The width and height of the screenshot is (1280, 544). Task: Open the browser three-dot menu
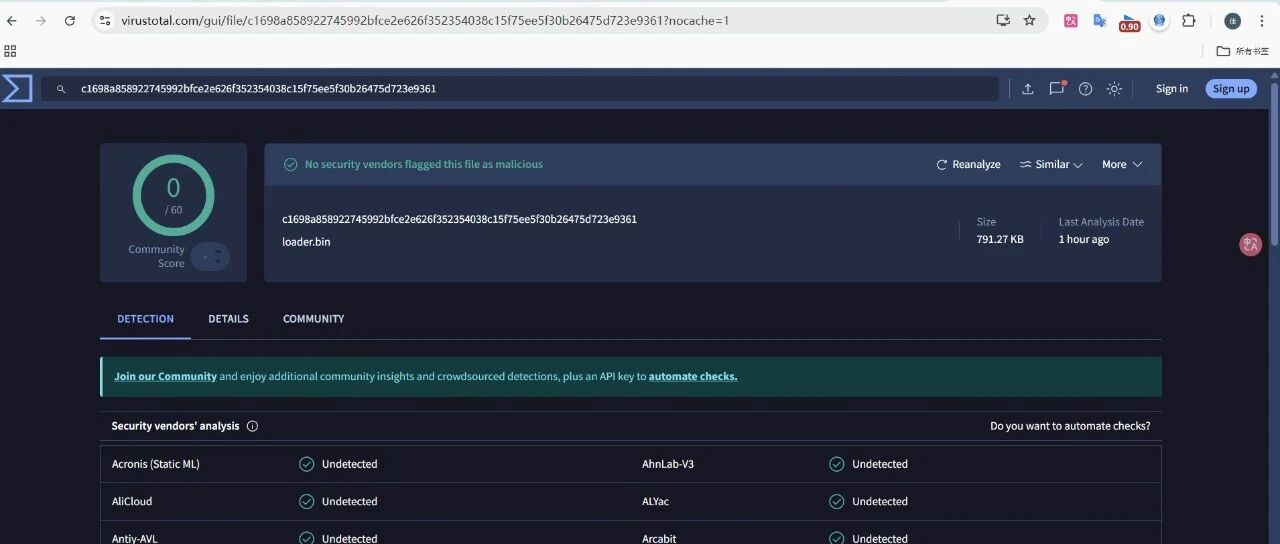coord(1262,20)
